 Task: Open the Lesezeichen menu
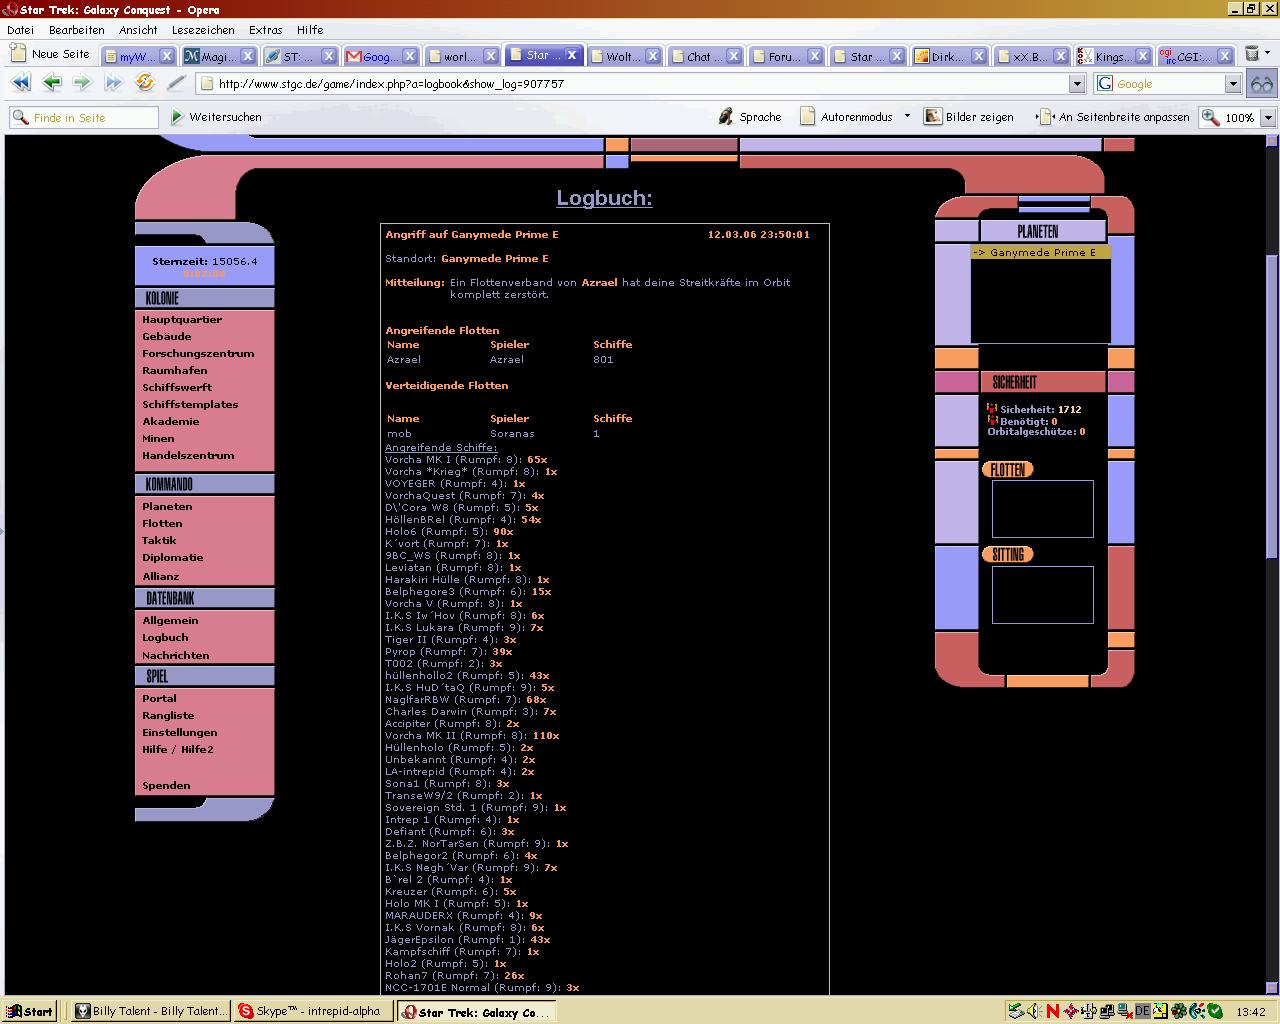point(203,30)
